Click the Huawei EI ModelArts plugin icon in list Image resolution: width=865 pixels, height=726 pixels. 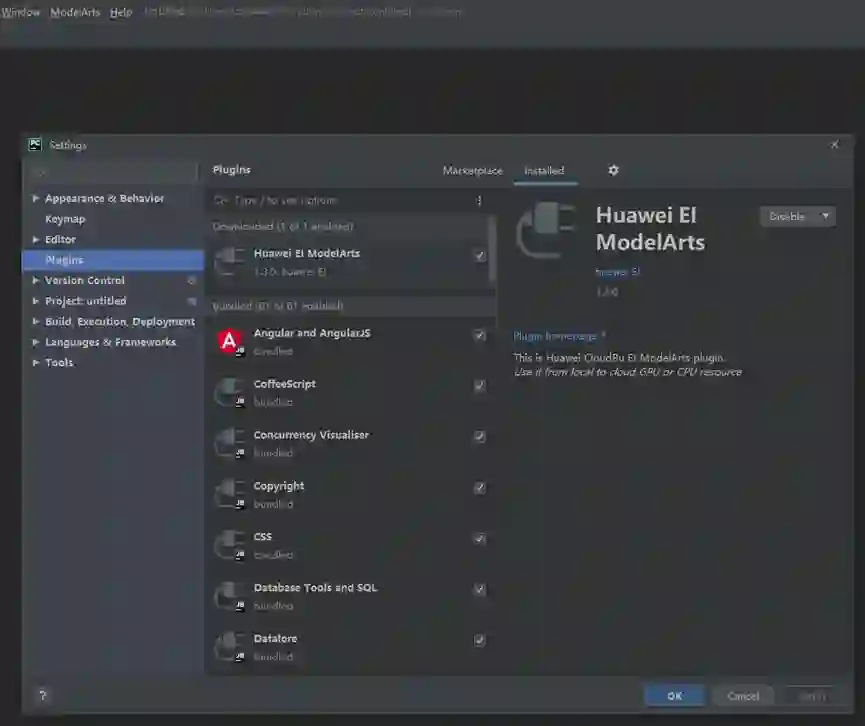230,261
